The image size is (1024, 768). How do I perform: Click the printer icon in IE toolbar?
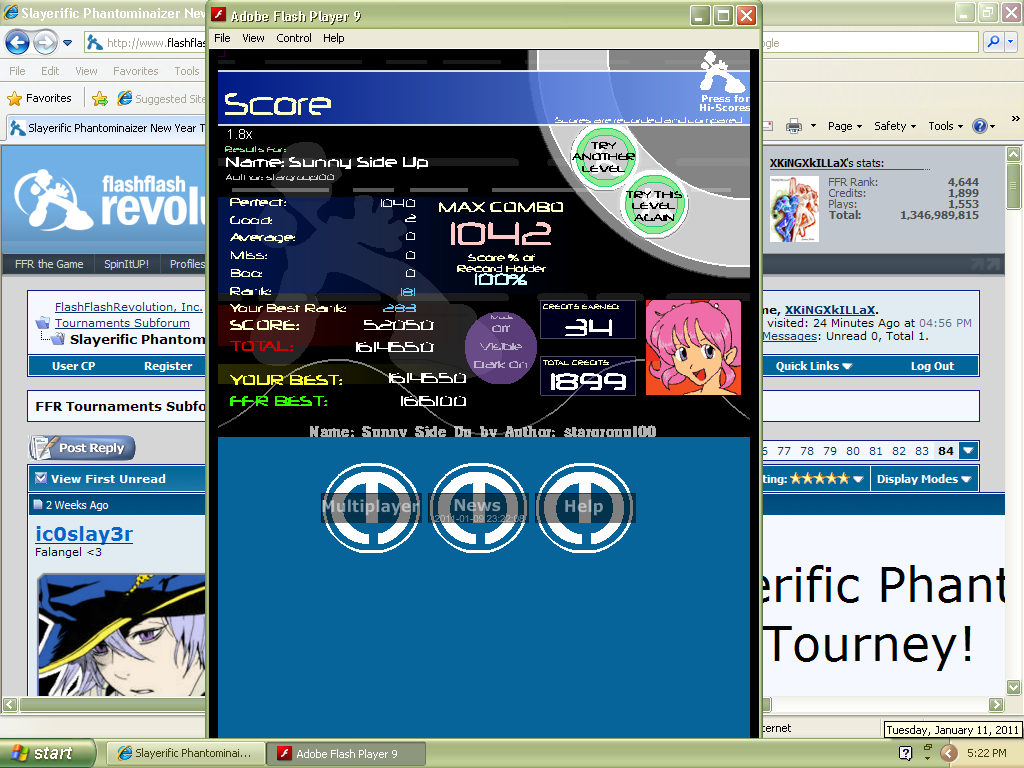(x=794, y=126)
